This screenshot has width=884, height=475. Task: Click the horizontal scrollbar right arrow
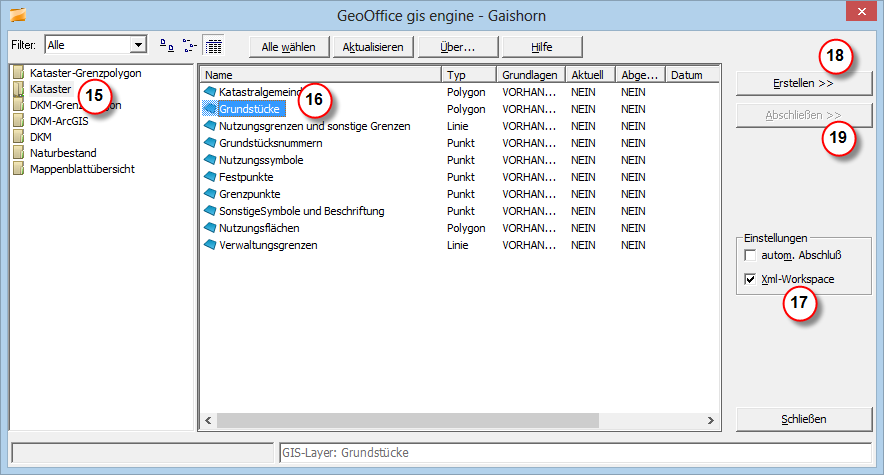point(710,420)
